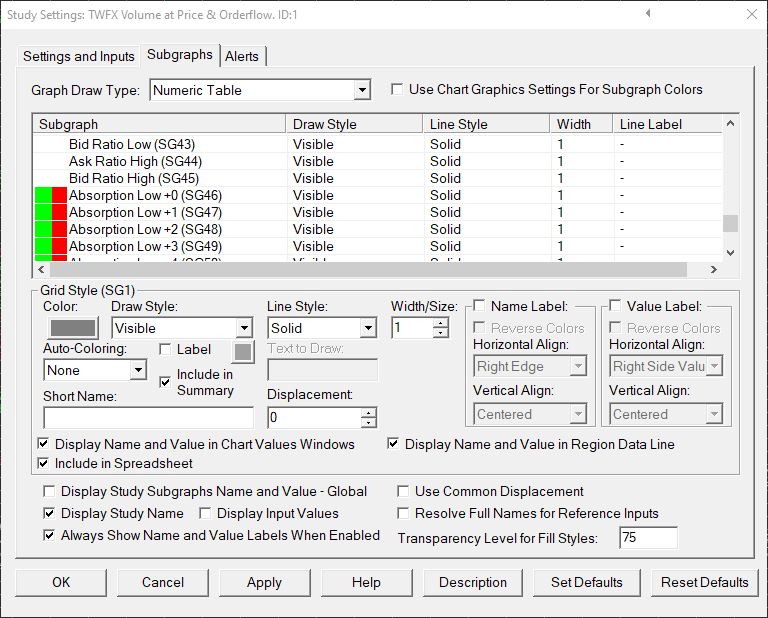Enable the Name Label checkbox
The image size is (768, 618).
click(480, 306)
